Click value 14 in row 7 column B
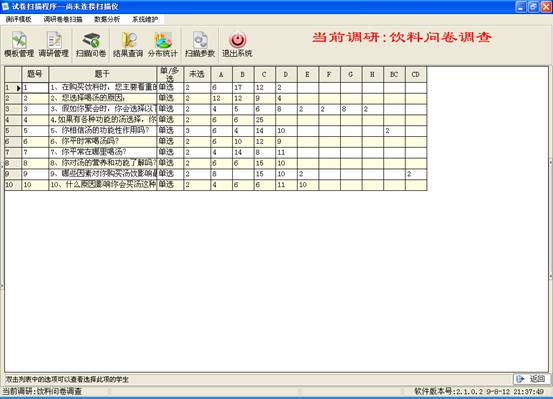553x399 pixels. (x=243, y=152)
